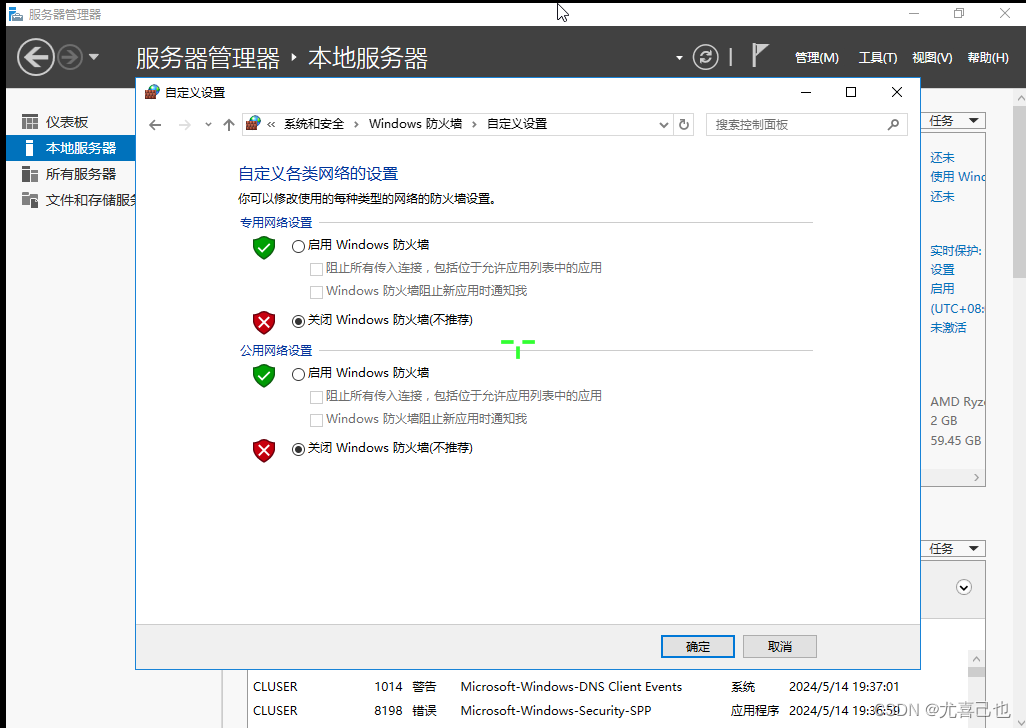Go back with Server Manager's round back arrow
This screenshot has width=1026, height=728.
[x=35, y=57]
